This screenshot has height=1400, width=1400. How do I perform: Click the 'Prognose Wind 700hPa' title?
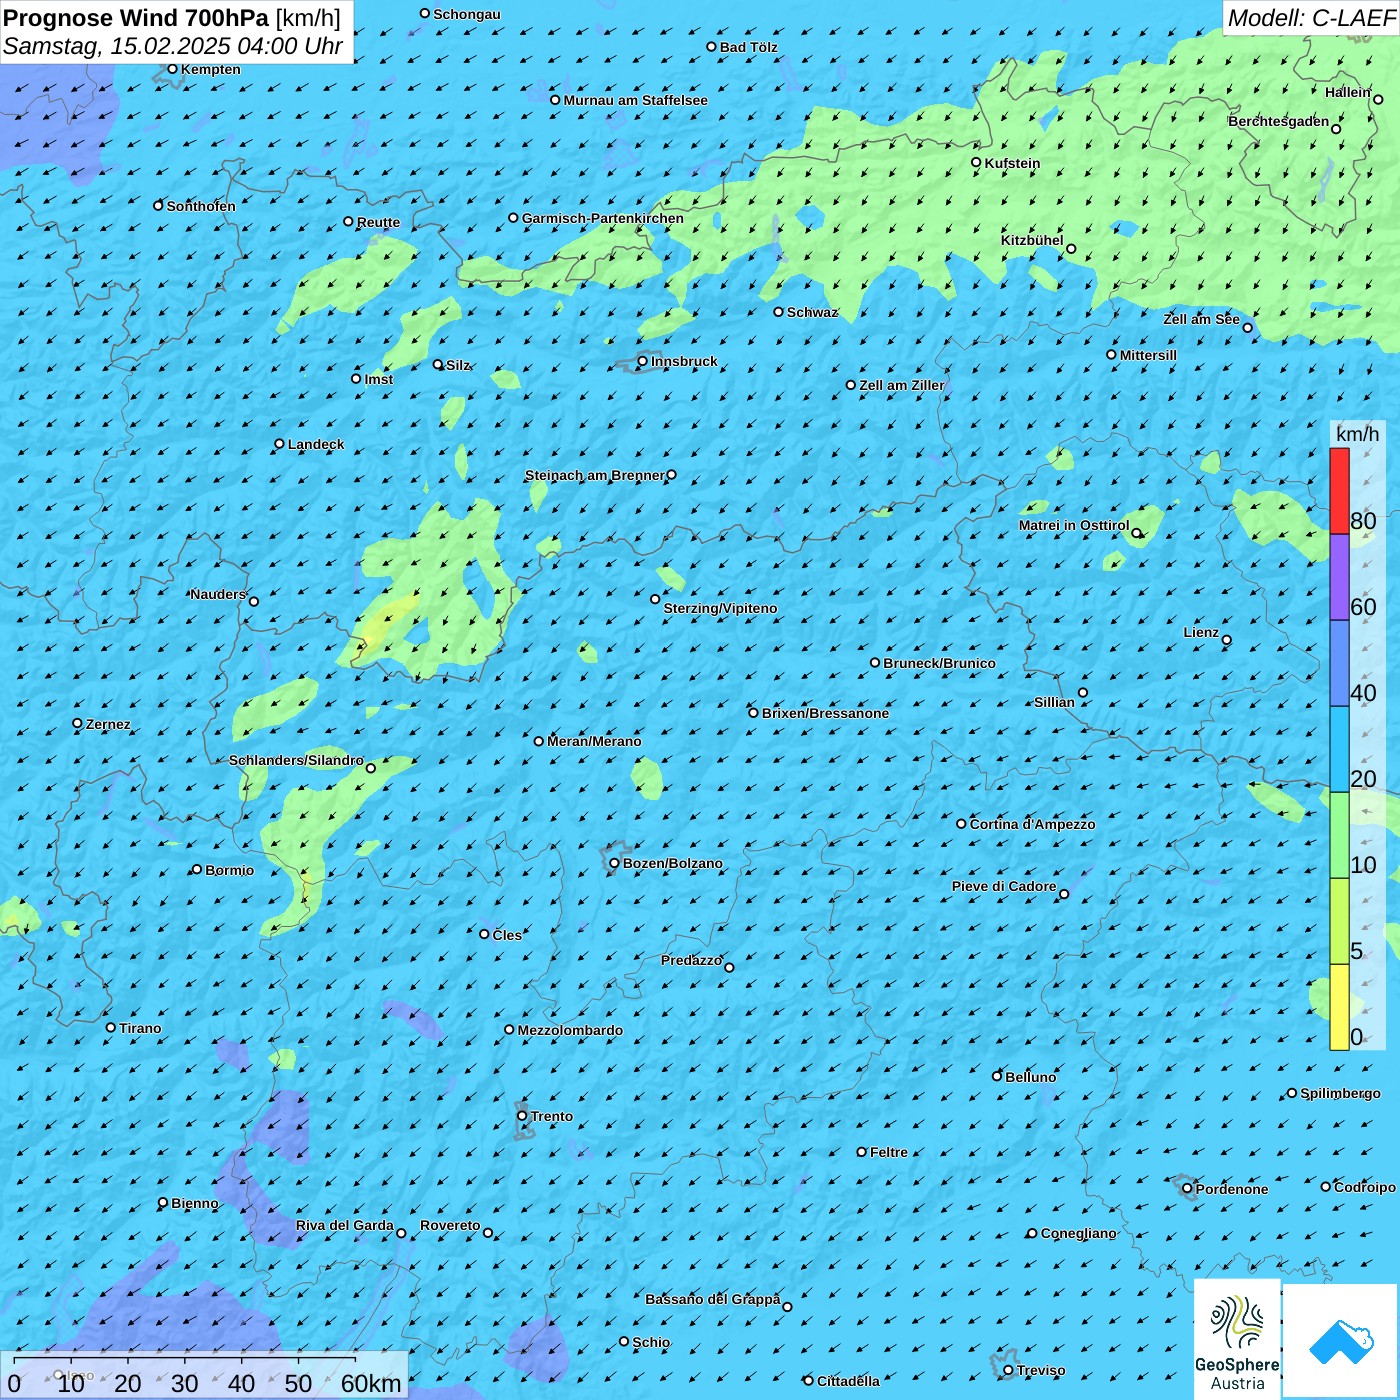coord(136,17)
